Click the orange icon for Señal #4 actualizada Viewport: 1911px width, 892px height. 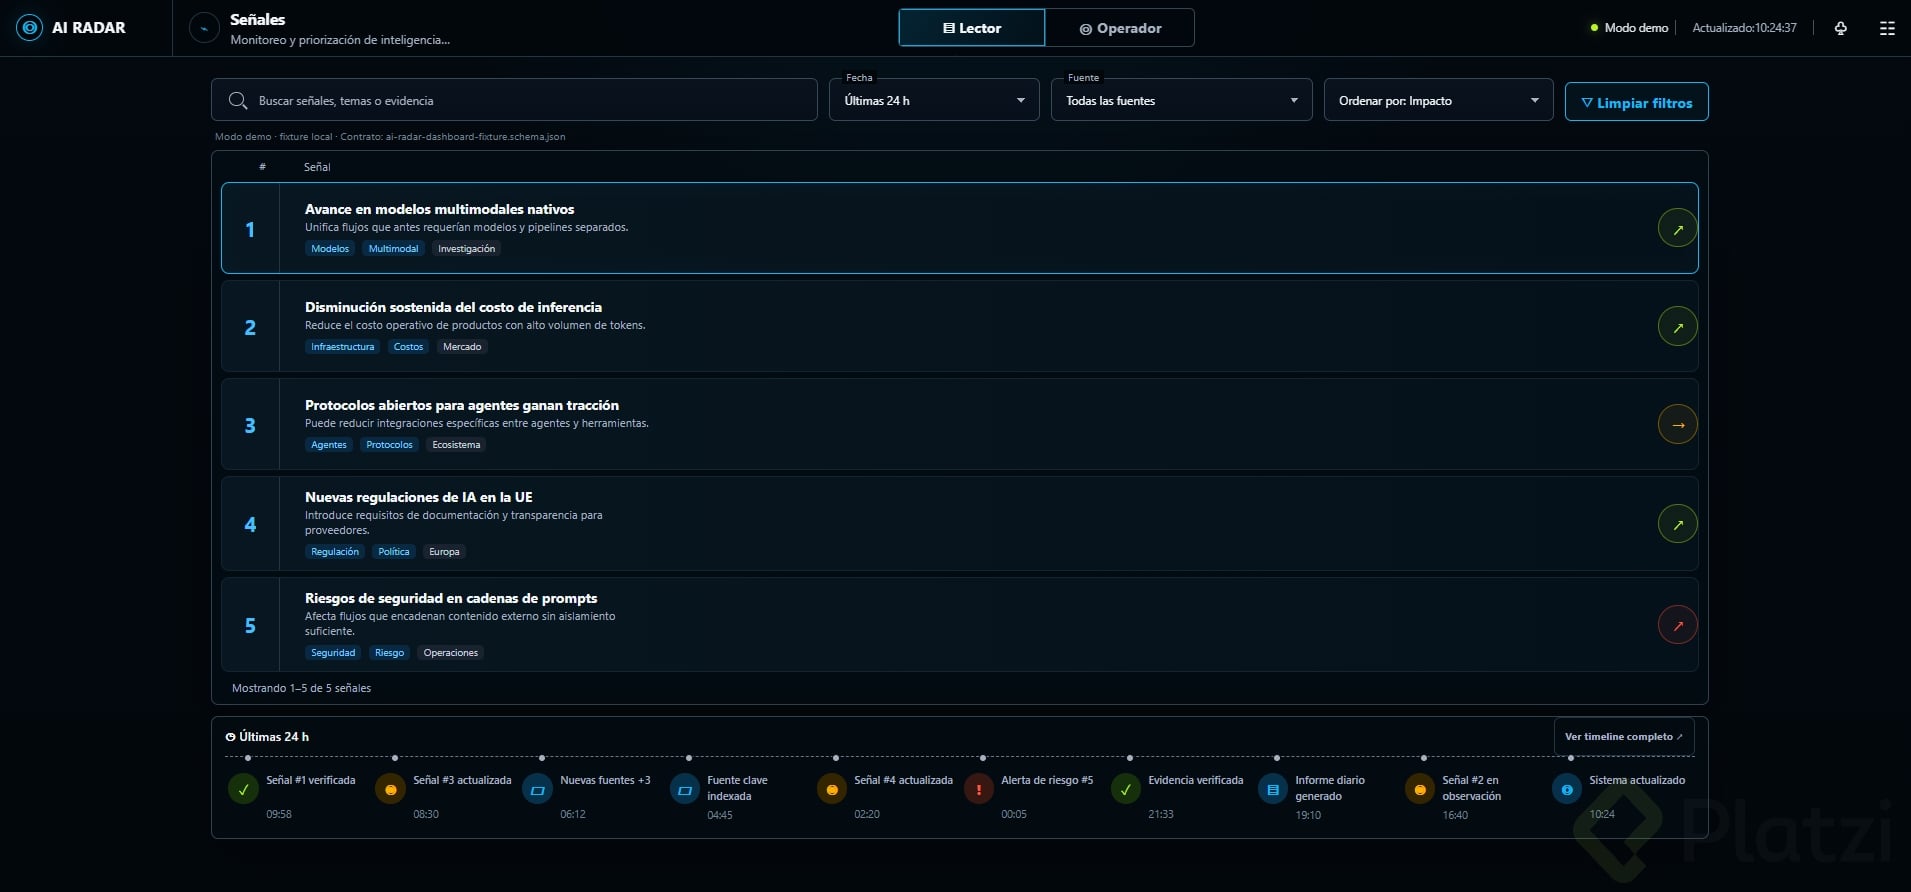[x=831, y=789]
